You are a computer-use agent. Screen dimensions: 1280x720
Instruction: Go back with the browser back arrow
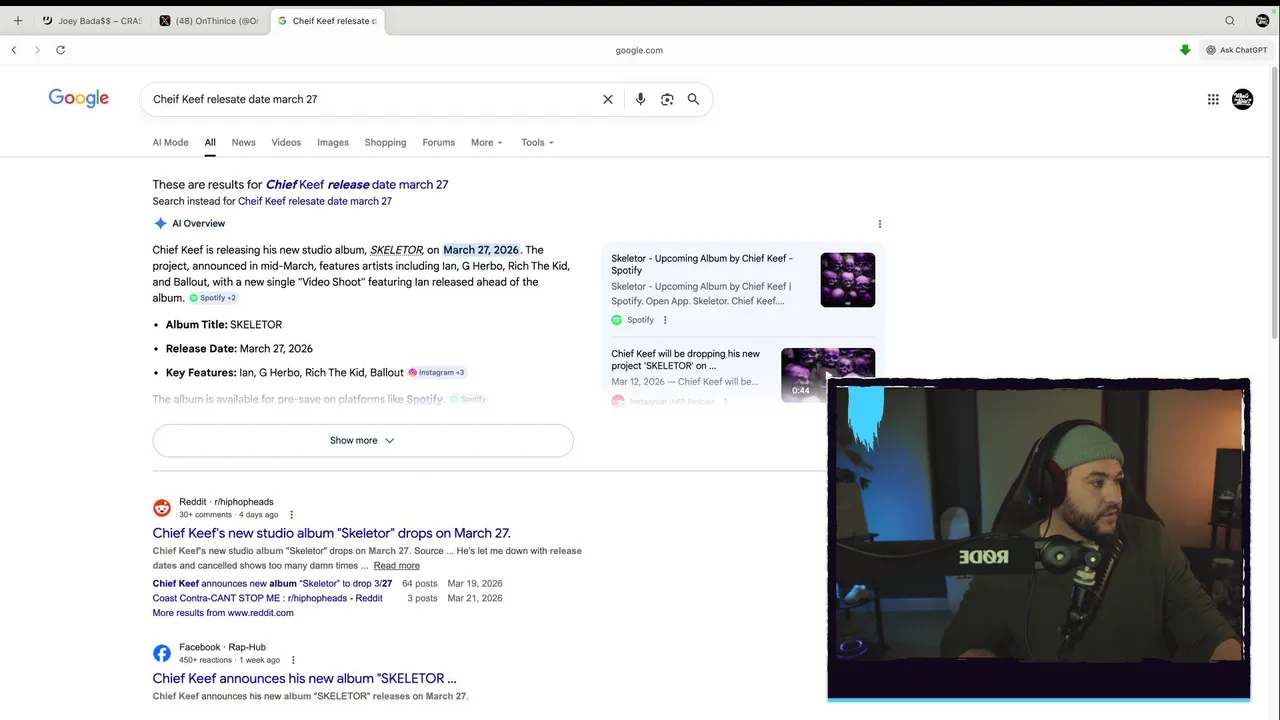coord(14,50)
